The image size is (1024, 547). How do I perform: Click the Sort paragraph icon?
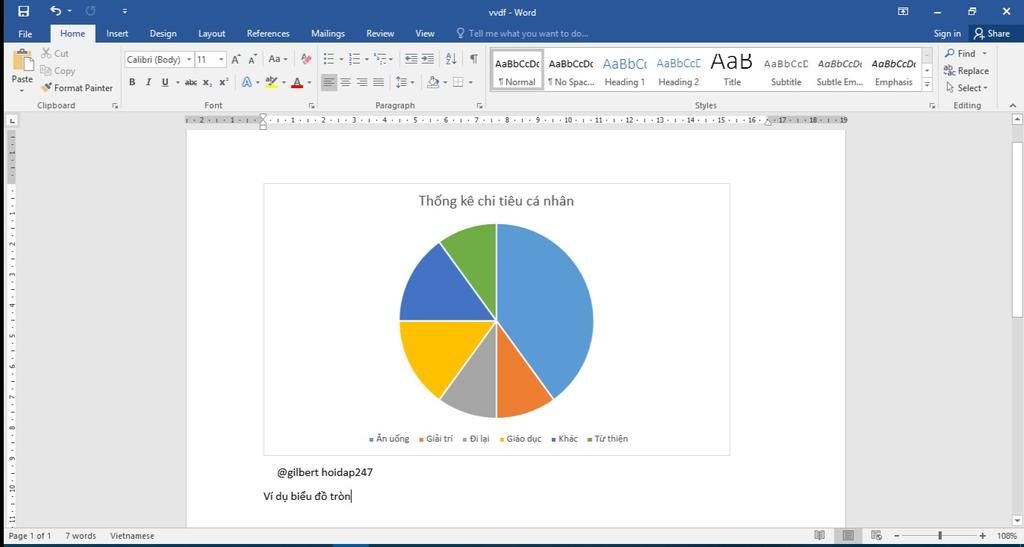[x=451, y=59]
